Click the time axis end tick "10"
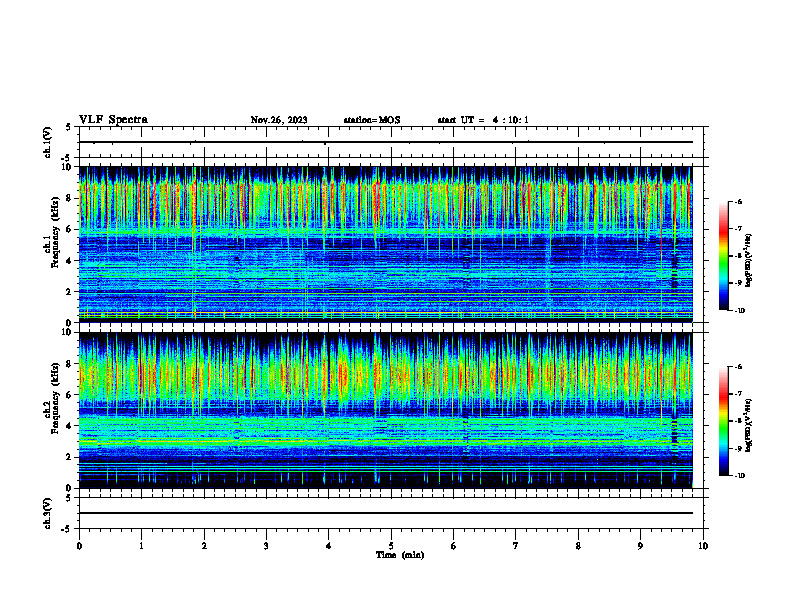 [x=703, y=546]
